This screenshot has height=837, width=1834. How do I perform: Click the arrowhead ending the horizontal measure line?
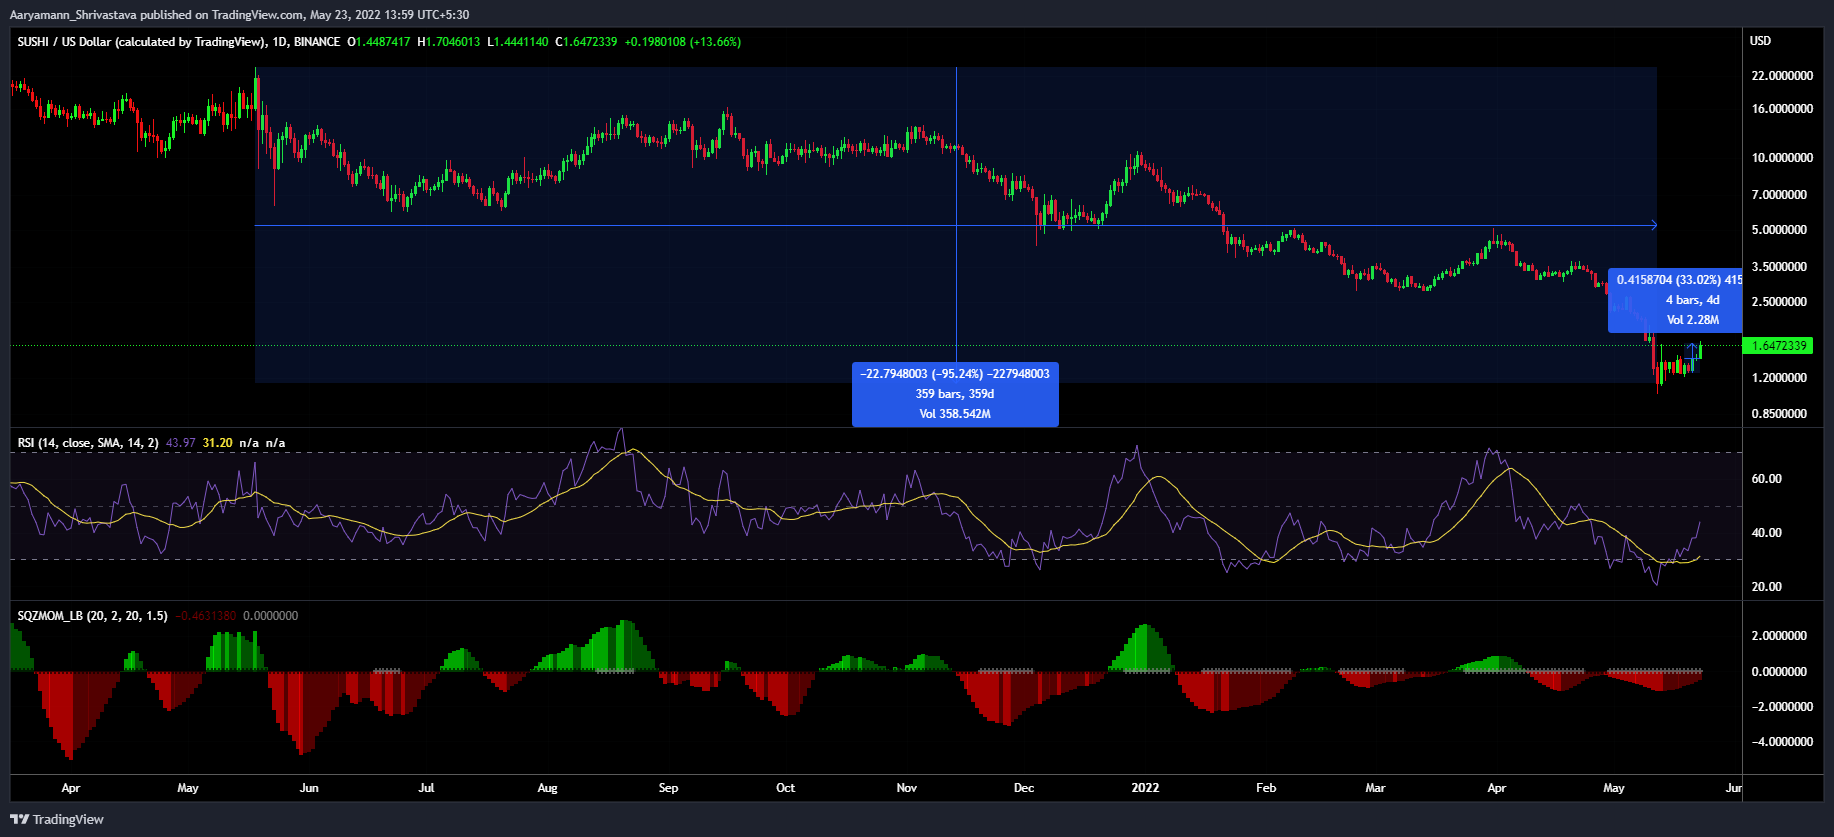coord(1653,225)
